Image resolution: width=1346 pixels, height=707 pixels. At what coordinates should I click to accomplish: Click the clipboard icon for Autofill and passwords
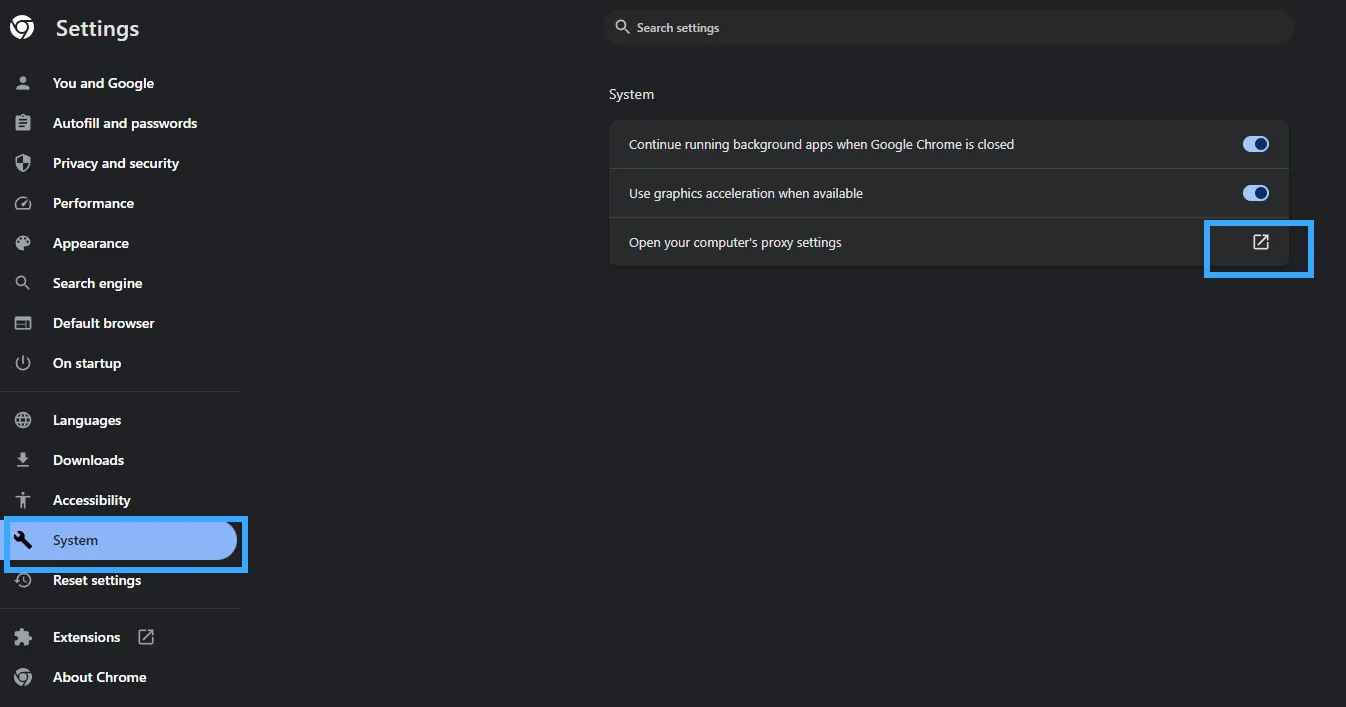click(23, 123)
